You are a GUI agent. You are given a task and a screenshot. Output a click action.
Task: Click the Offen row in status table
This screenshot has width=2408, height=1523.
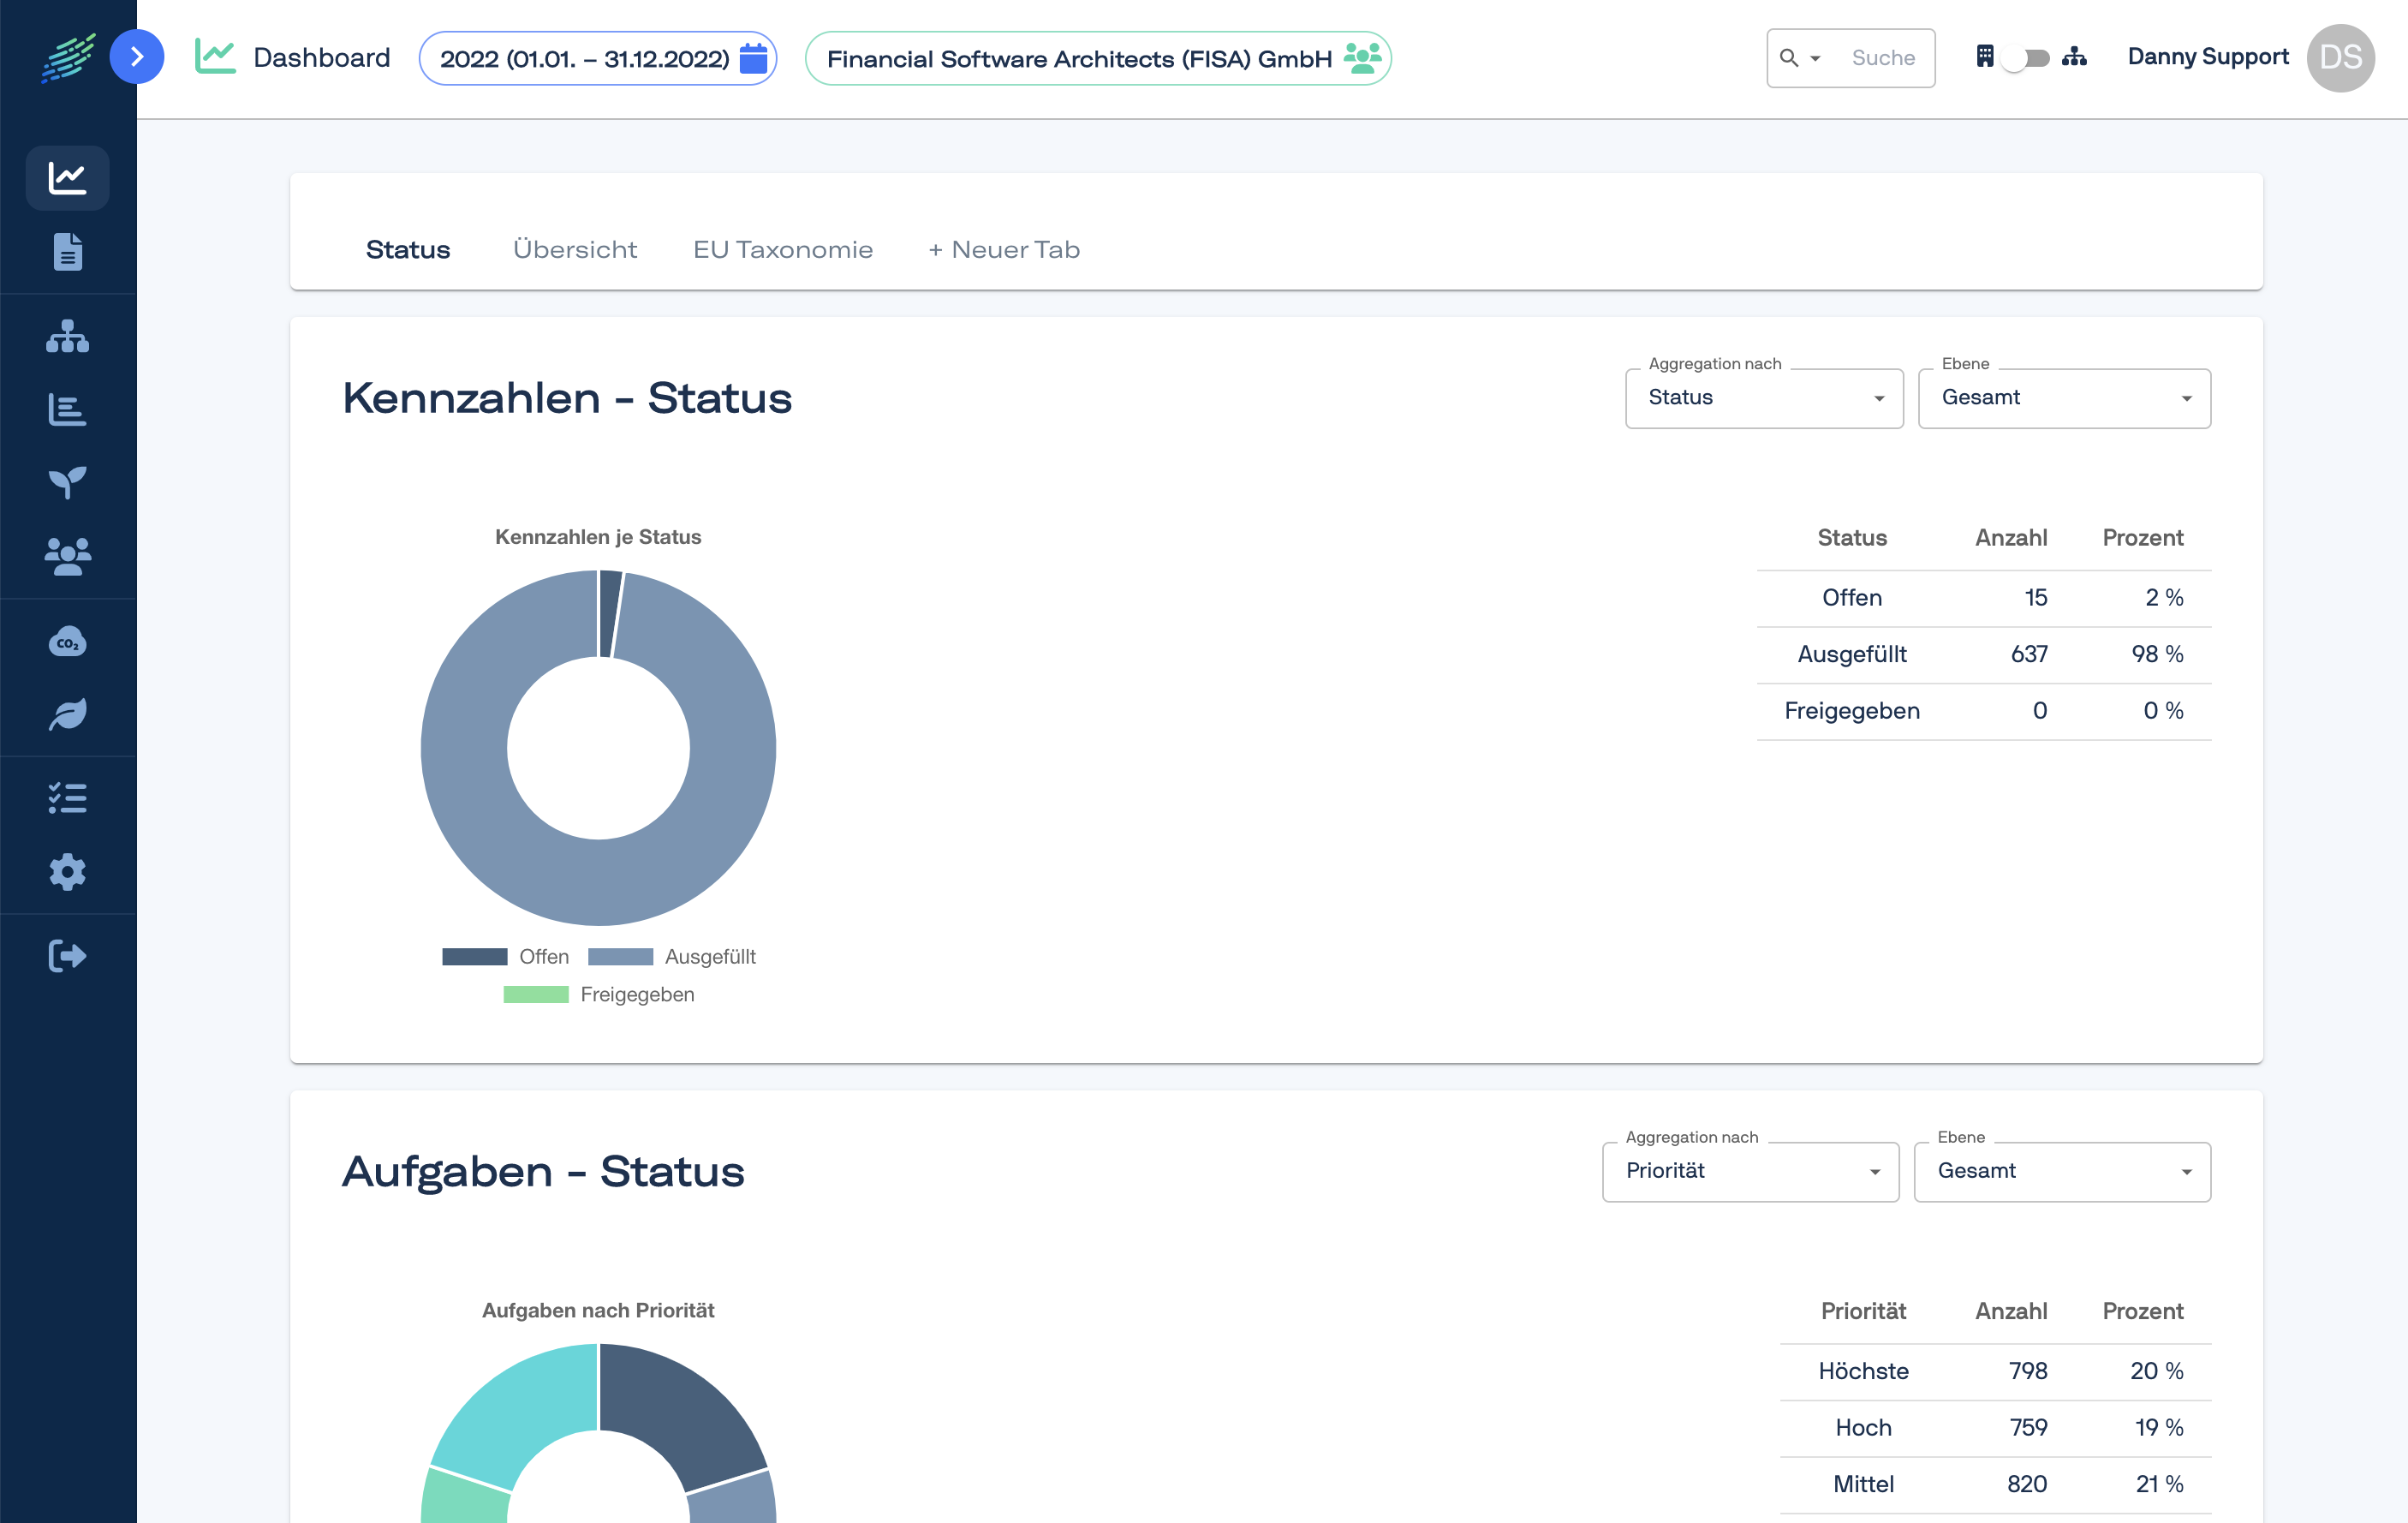tap(1984, 597)
